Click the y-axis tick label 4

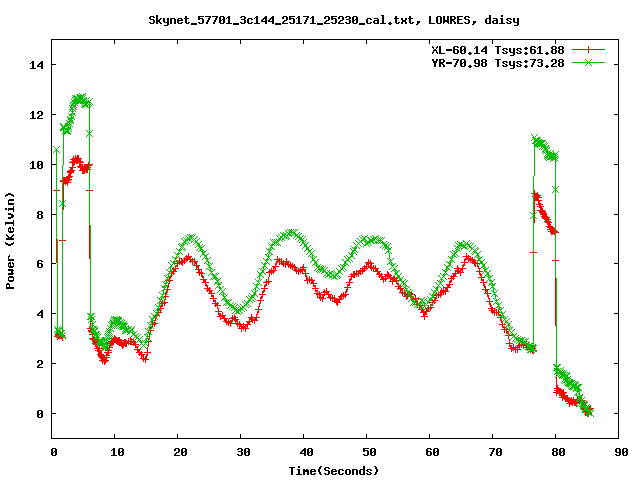(40, 314)
